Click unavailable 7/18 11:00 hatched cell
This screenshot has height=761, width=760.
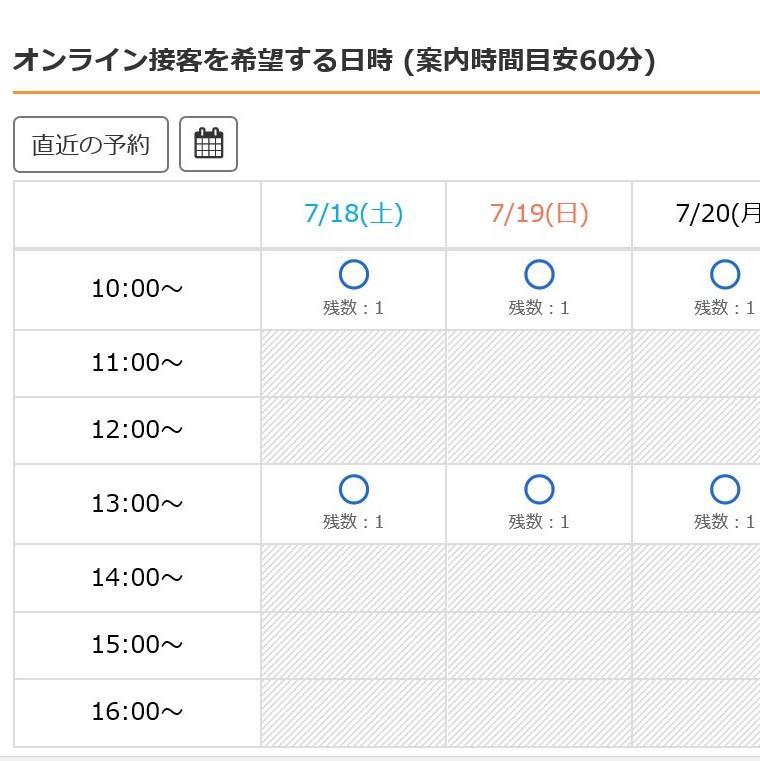click(x=354, y=363)
